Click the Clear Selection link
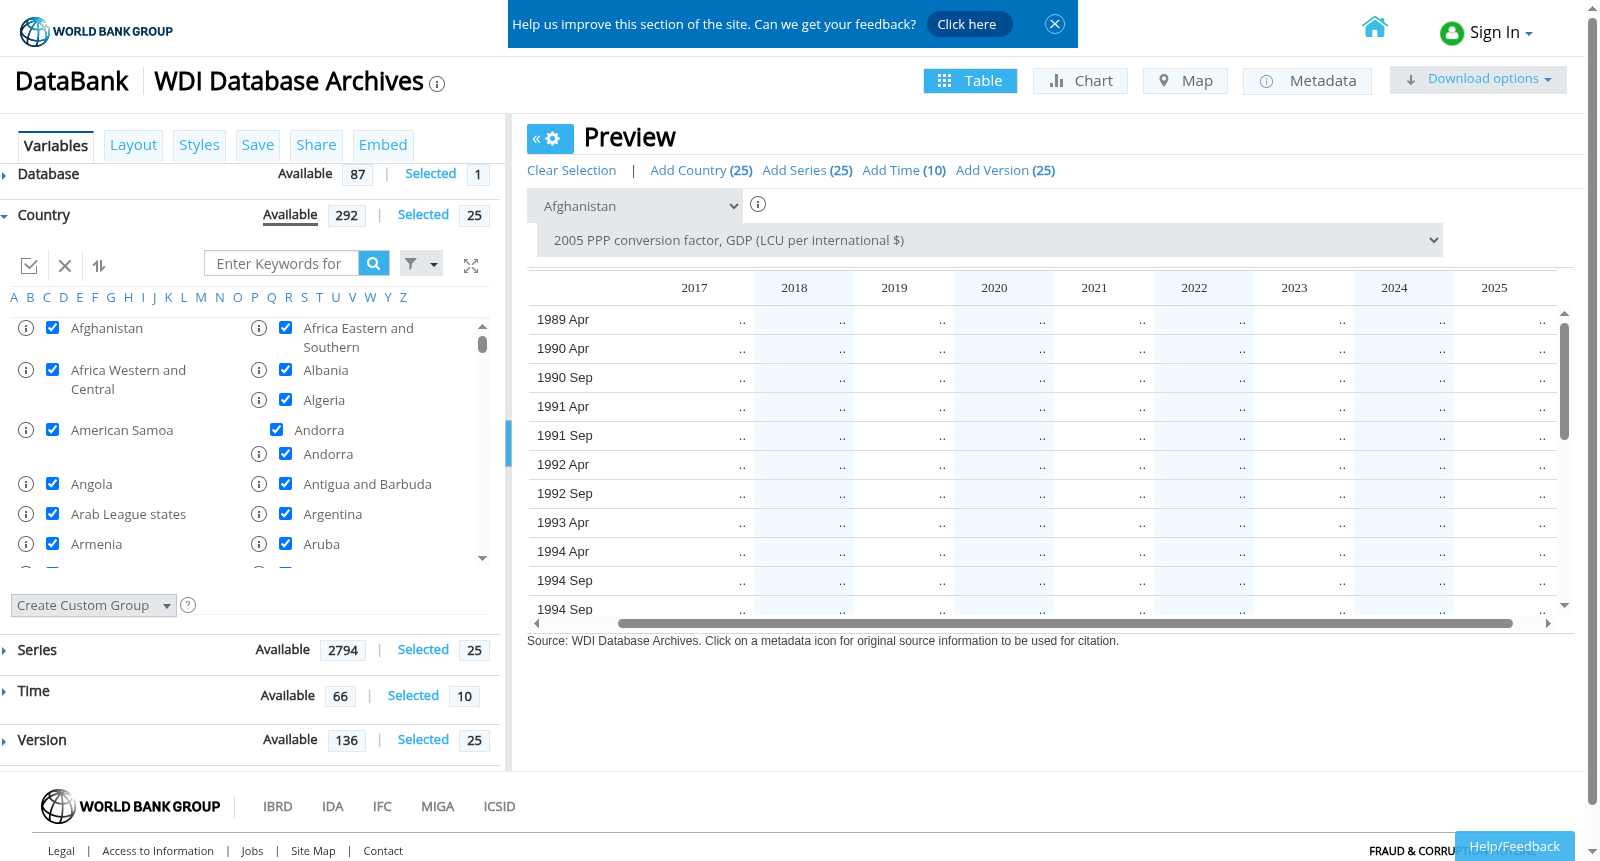 pos(572,171)
